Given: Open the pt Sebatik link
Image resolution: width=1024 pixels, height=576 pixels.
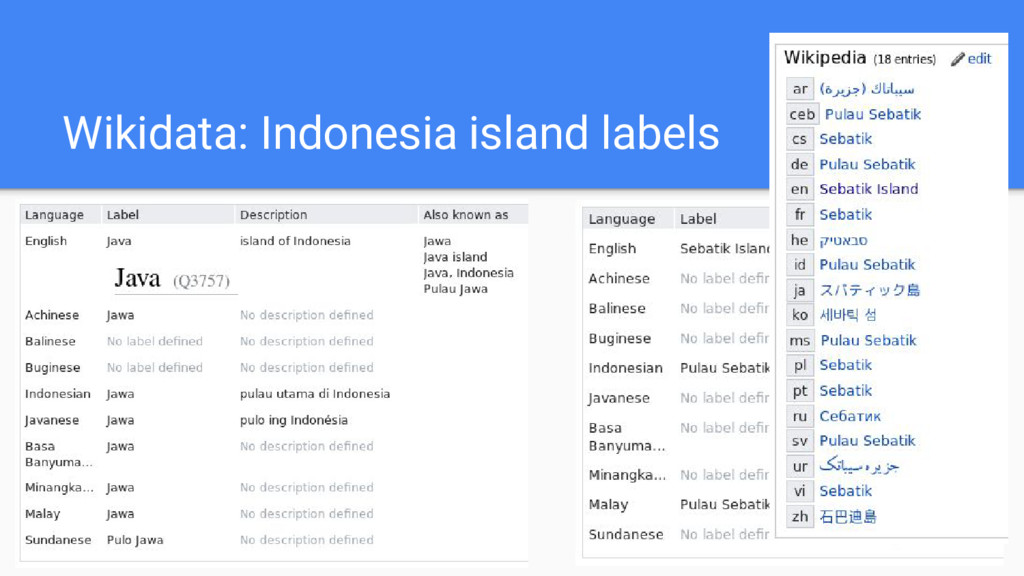Looking at the screenshot, I should 846,391.
